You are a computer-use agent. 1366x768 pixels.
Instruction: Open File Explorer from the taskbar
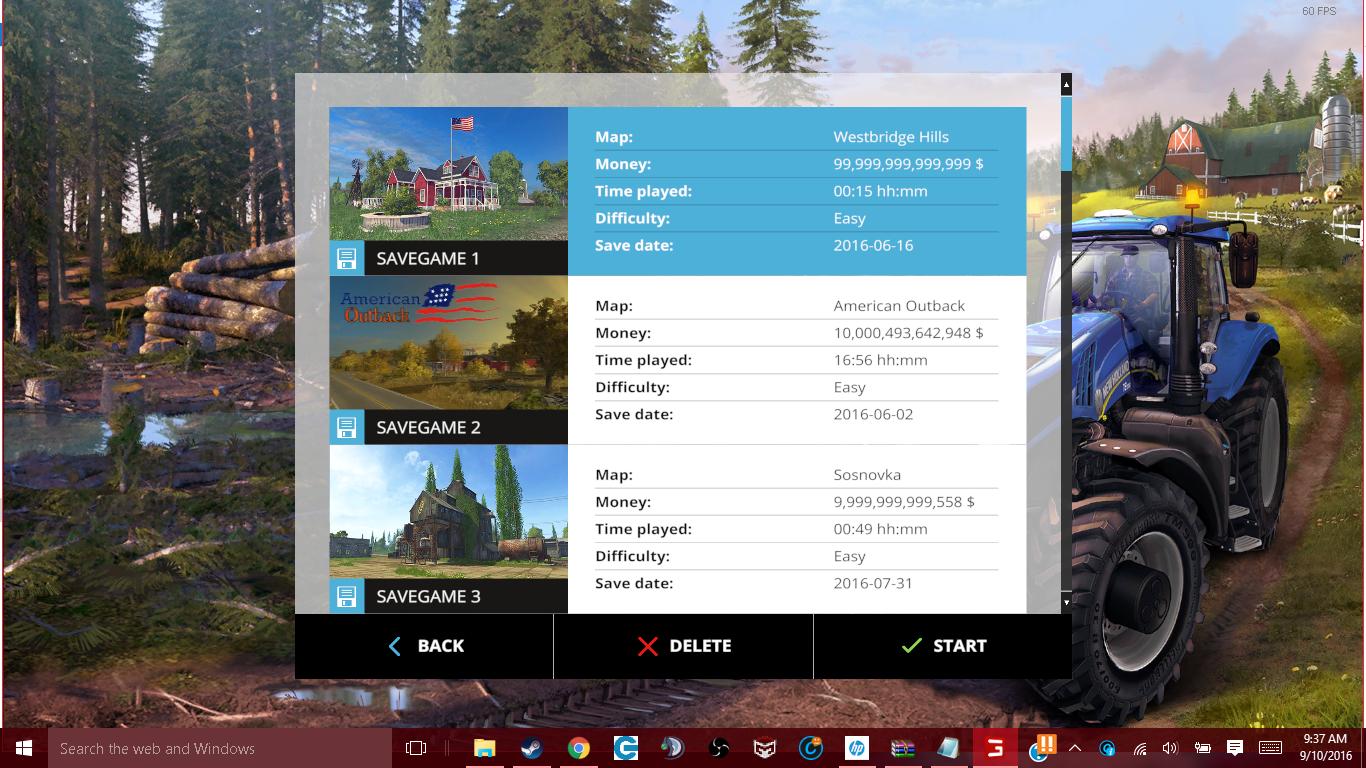tap(484, 748)
